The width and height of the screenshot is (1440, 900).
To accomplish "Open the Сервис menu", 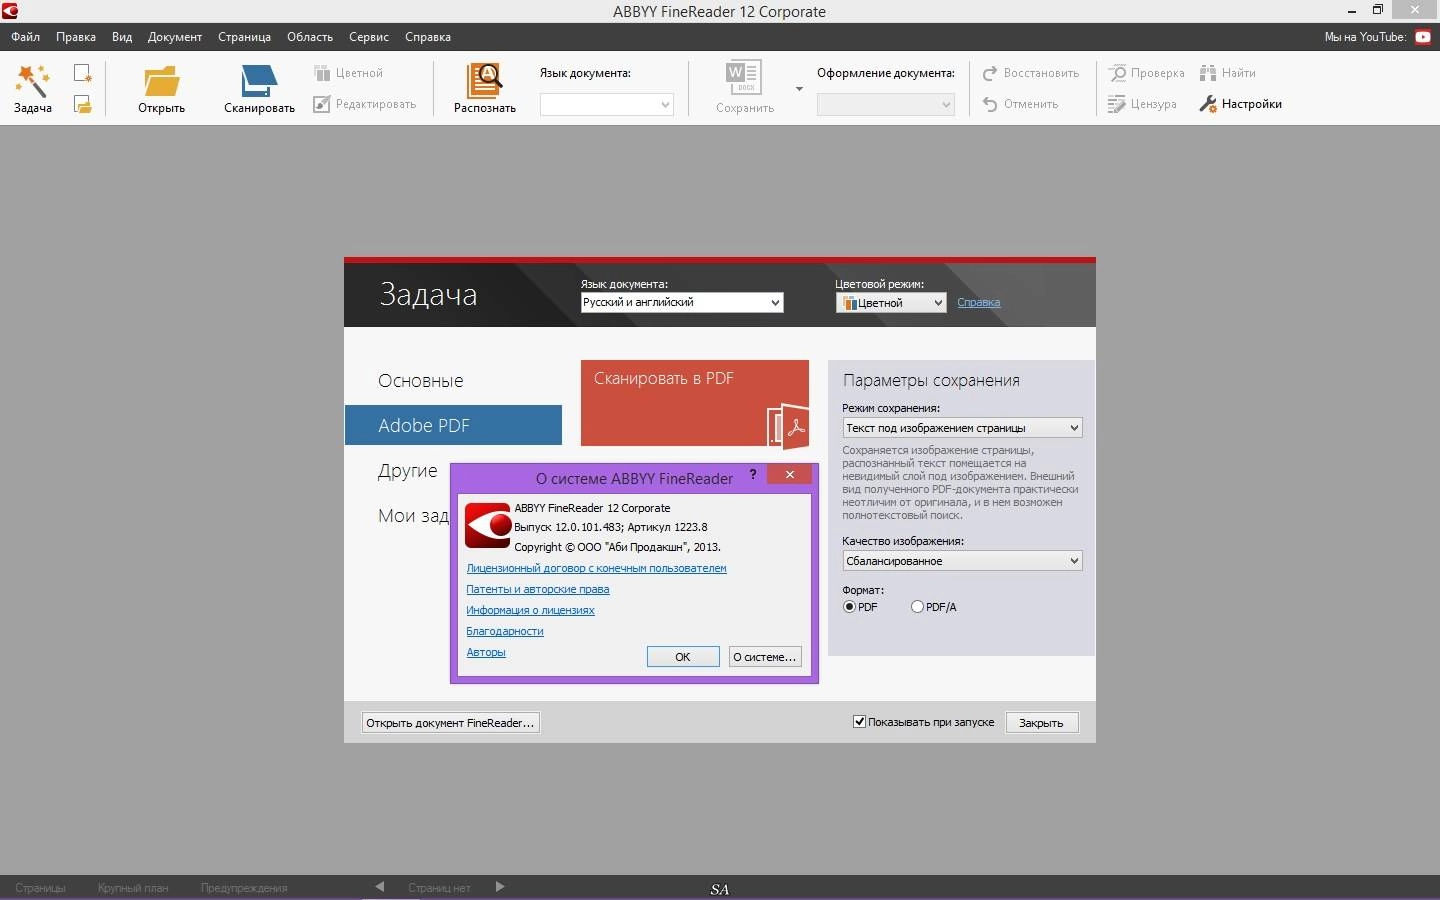I will pos(369,37).
